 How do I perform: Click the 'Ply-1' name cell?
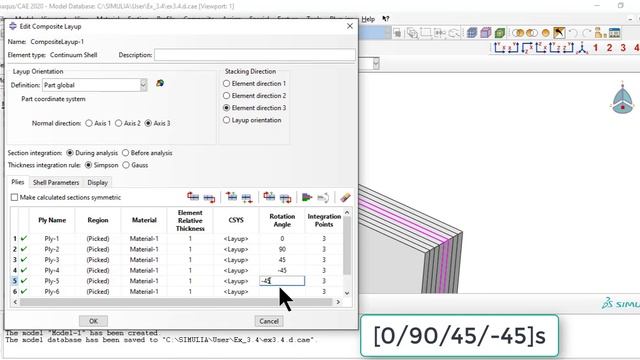pos(52,238)
